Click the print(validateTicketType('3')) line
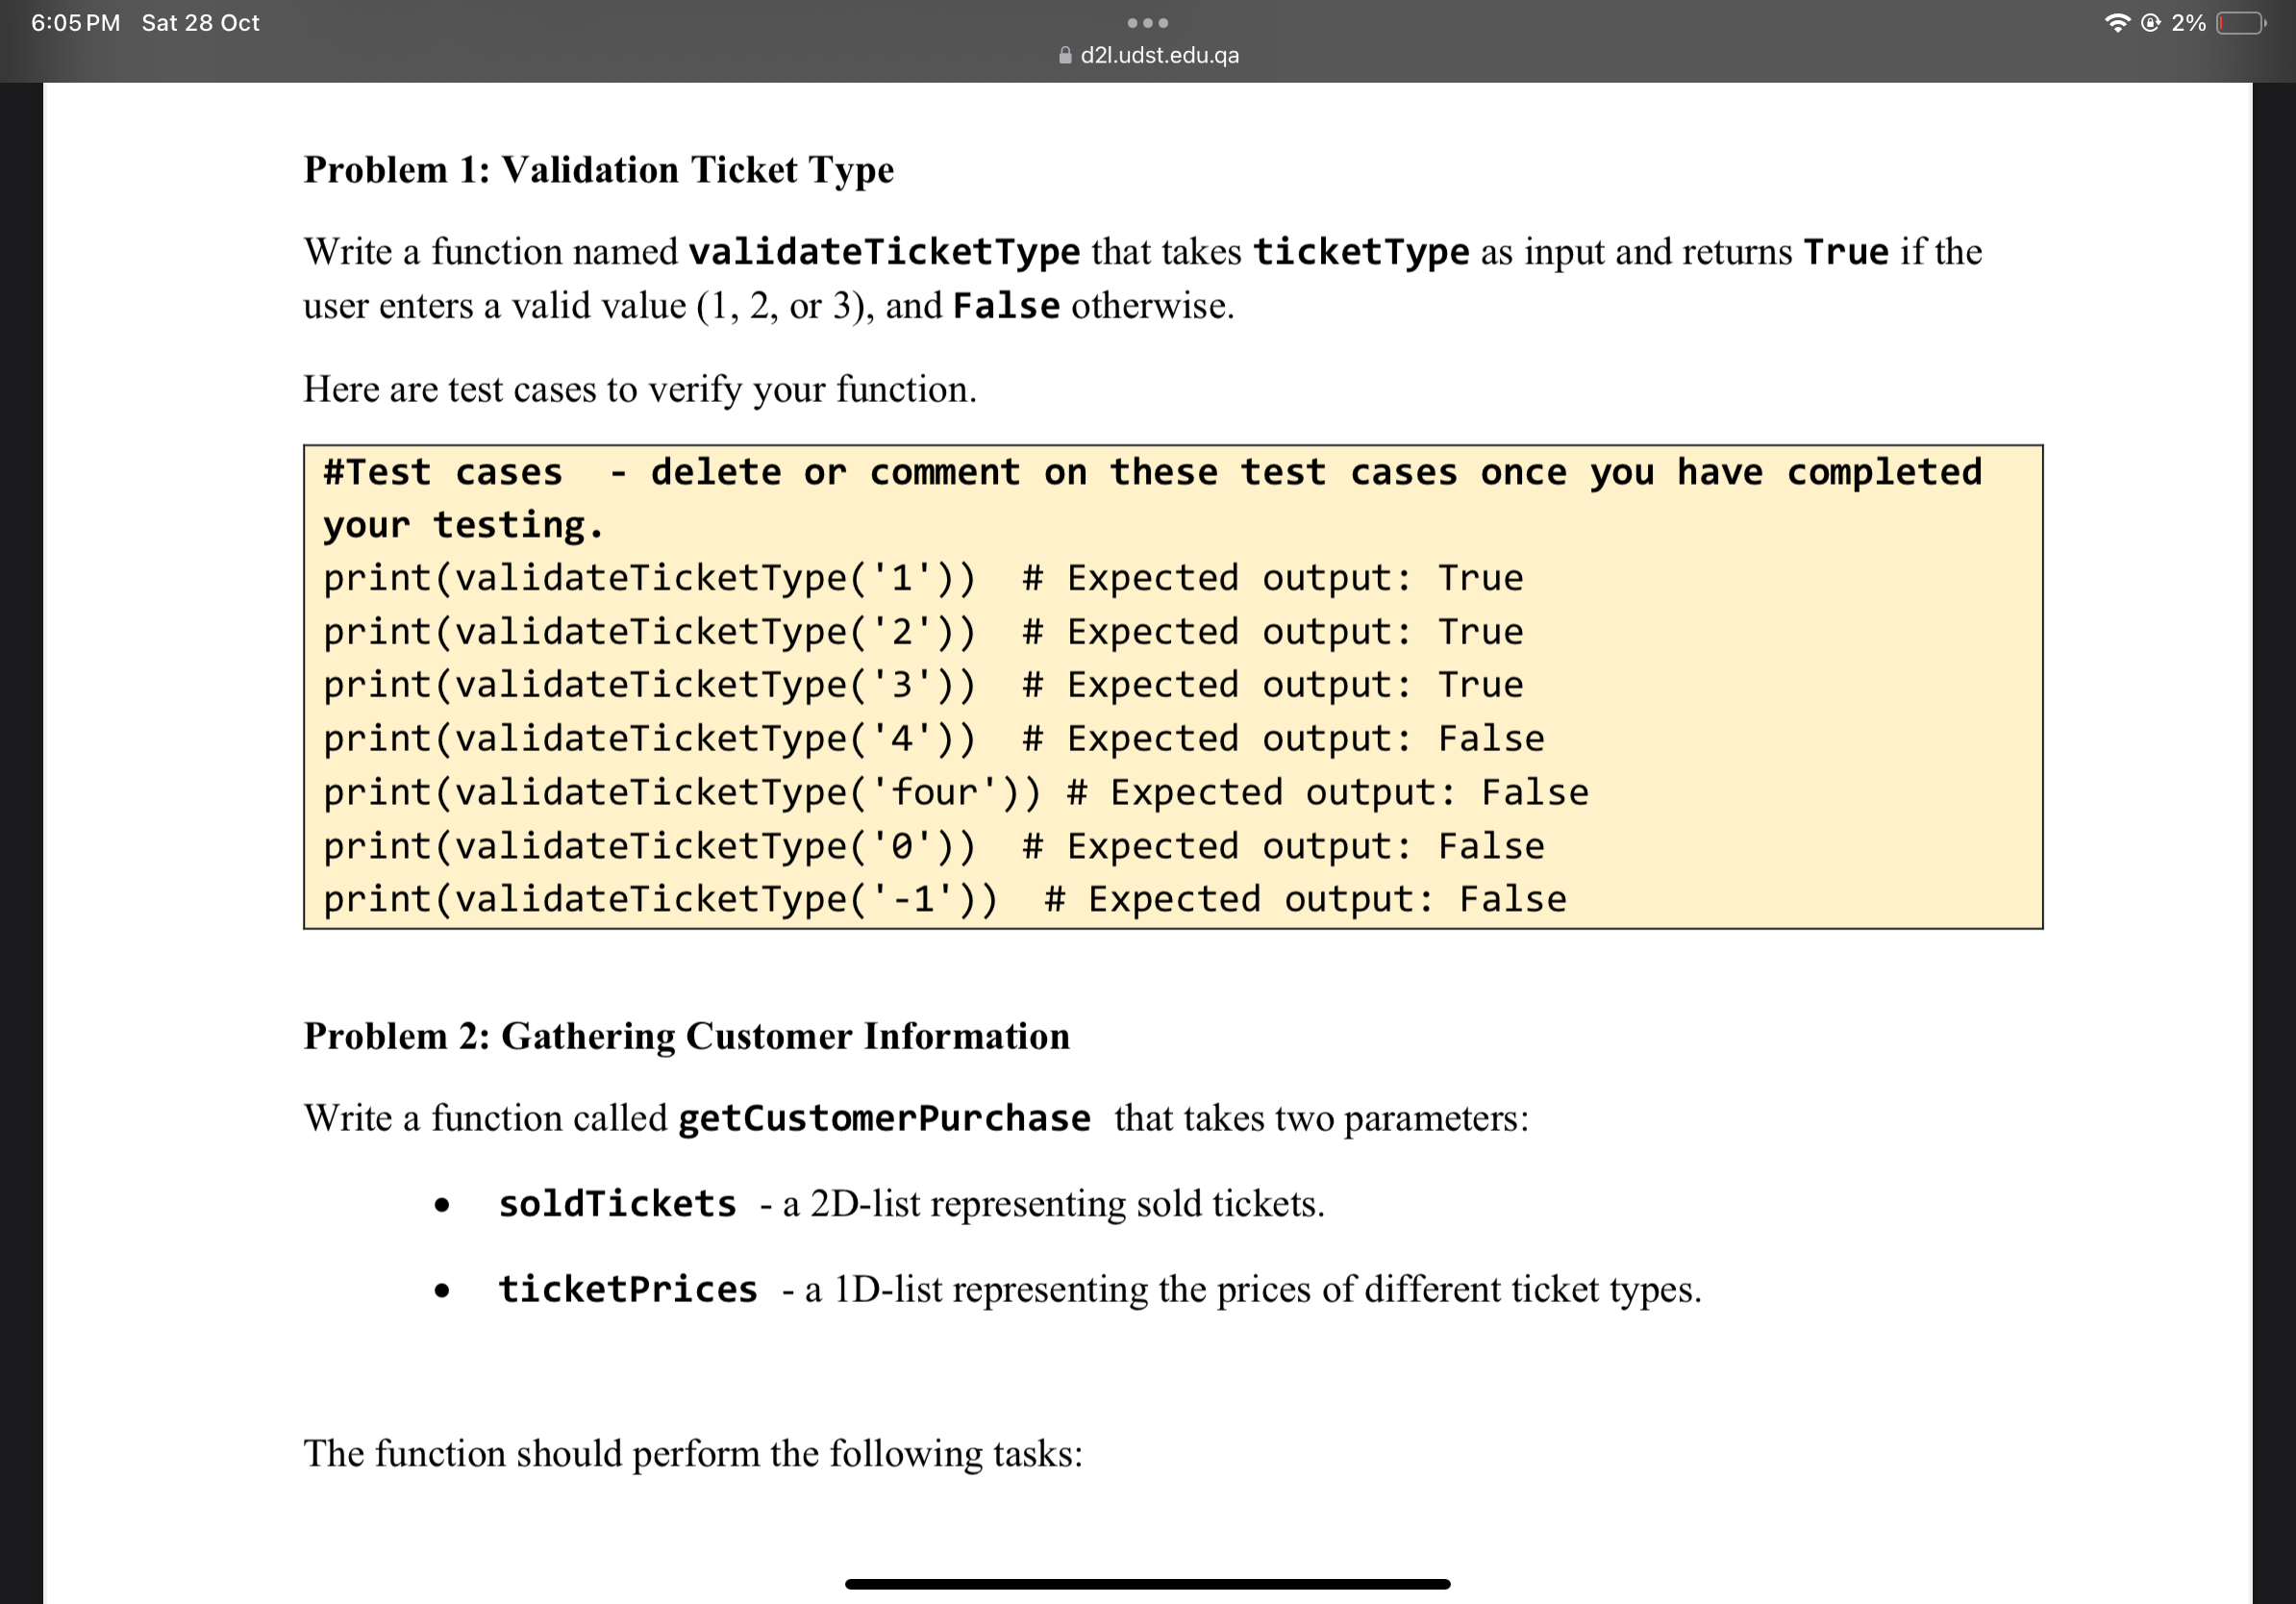 [x=922, y=685]
